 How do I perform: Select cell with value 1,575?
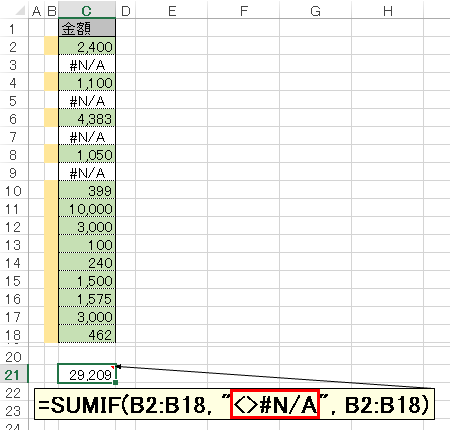click(87, 298)
